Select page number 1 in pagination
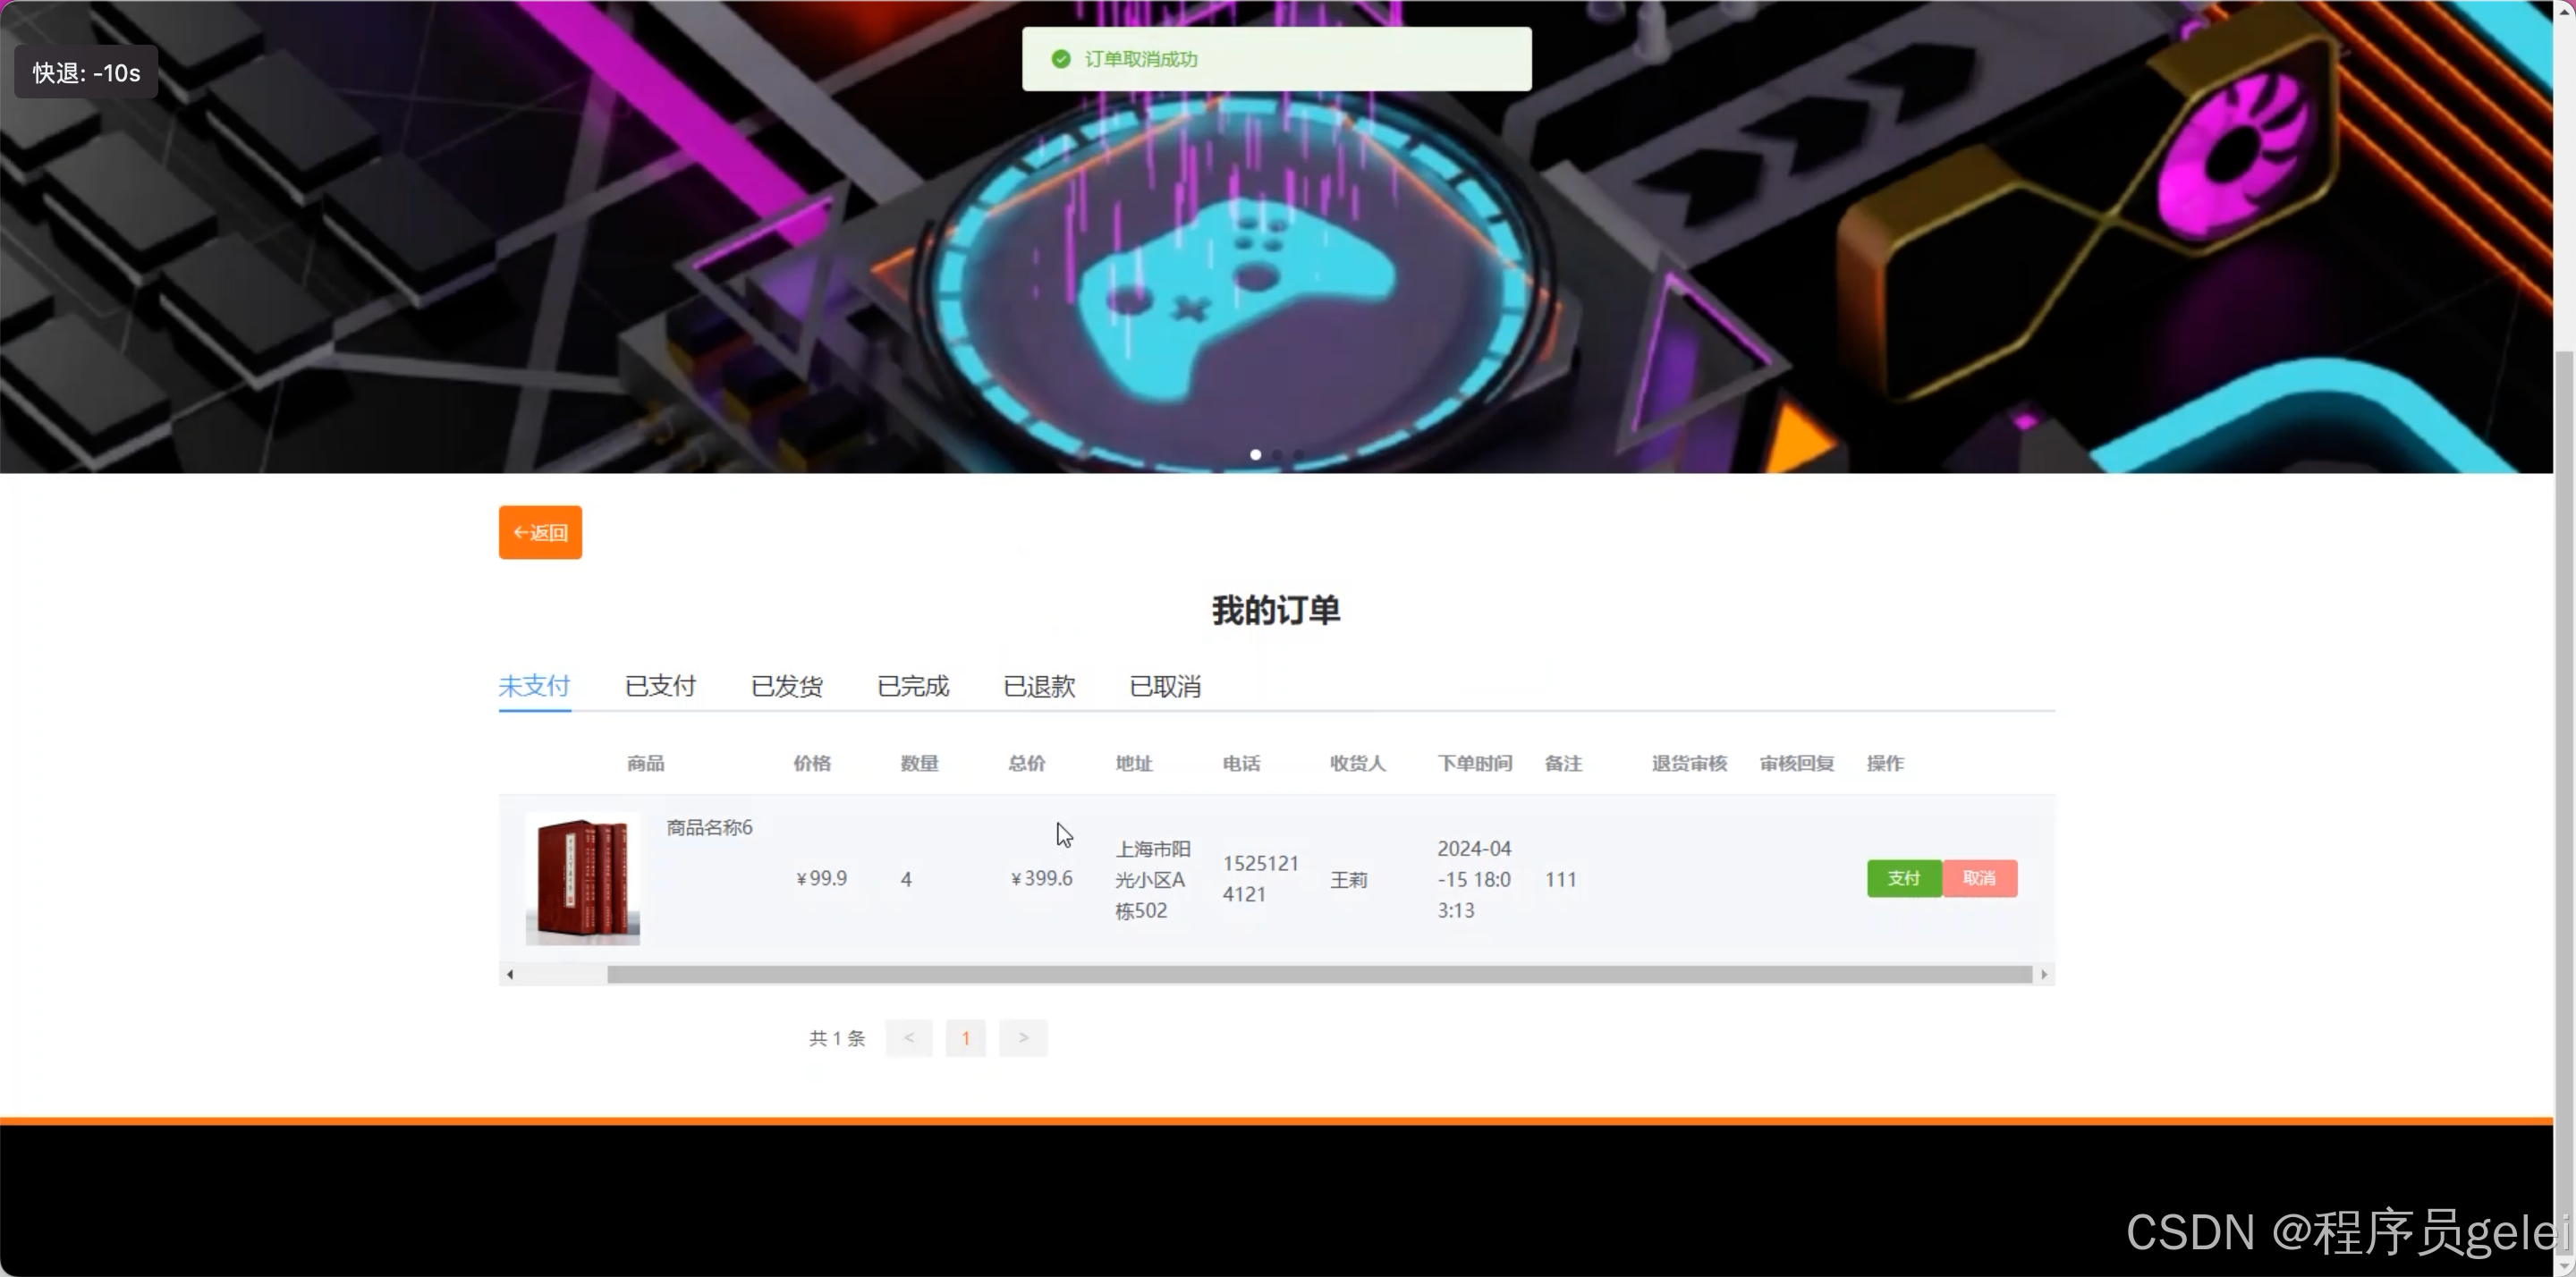Screen dimensions: 2576x1277 pyautogui.click(x=965, y=1038)
